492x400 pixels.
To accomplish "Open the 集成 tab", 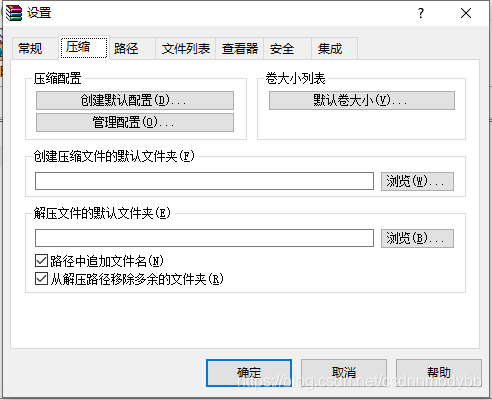I will 334,49.
